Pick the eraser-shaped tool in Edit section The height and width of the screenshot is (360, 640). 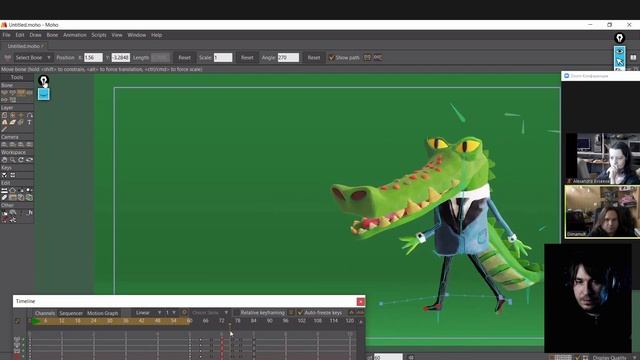click(4, 198)
